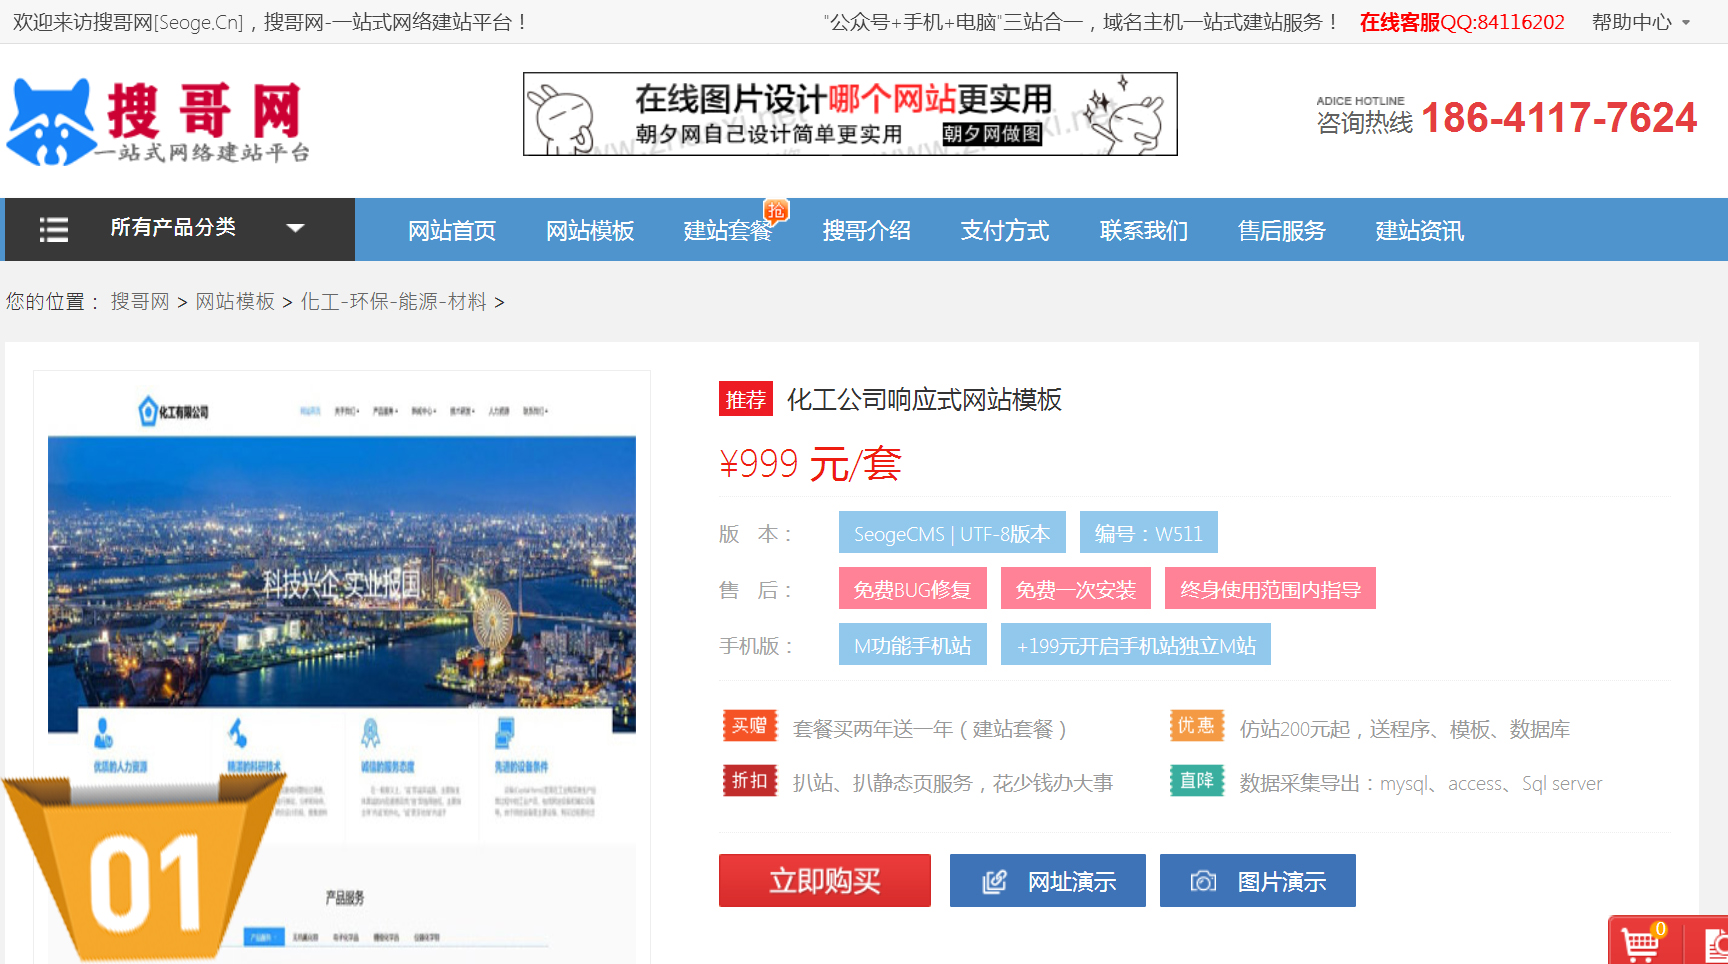Viewport: 1728px width, 964px height.
Task: Click the 化工-环保-能源-材料 breadcrumb link
Action: 393,302
